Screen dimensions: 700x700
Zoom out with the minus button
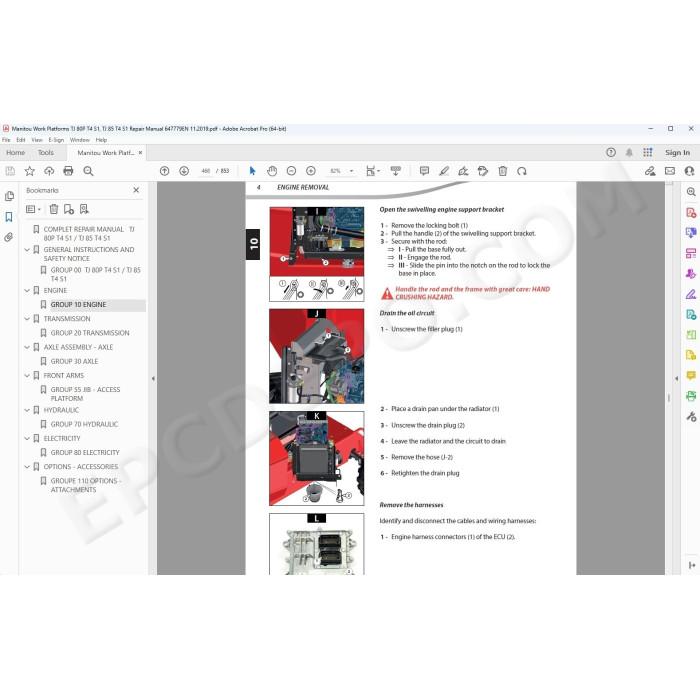[x=291, y=171]
